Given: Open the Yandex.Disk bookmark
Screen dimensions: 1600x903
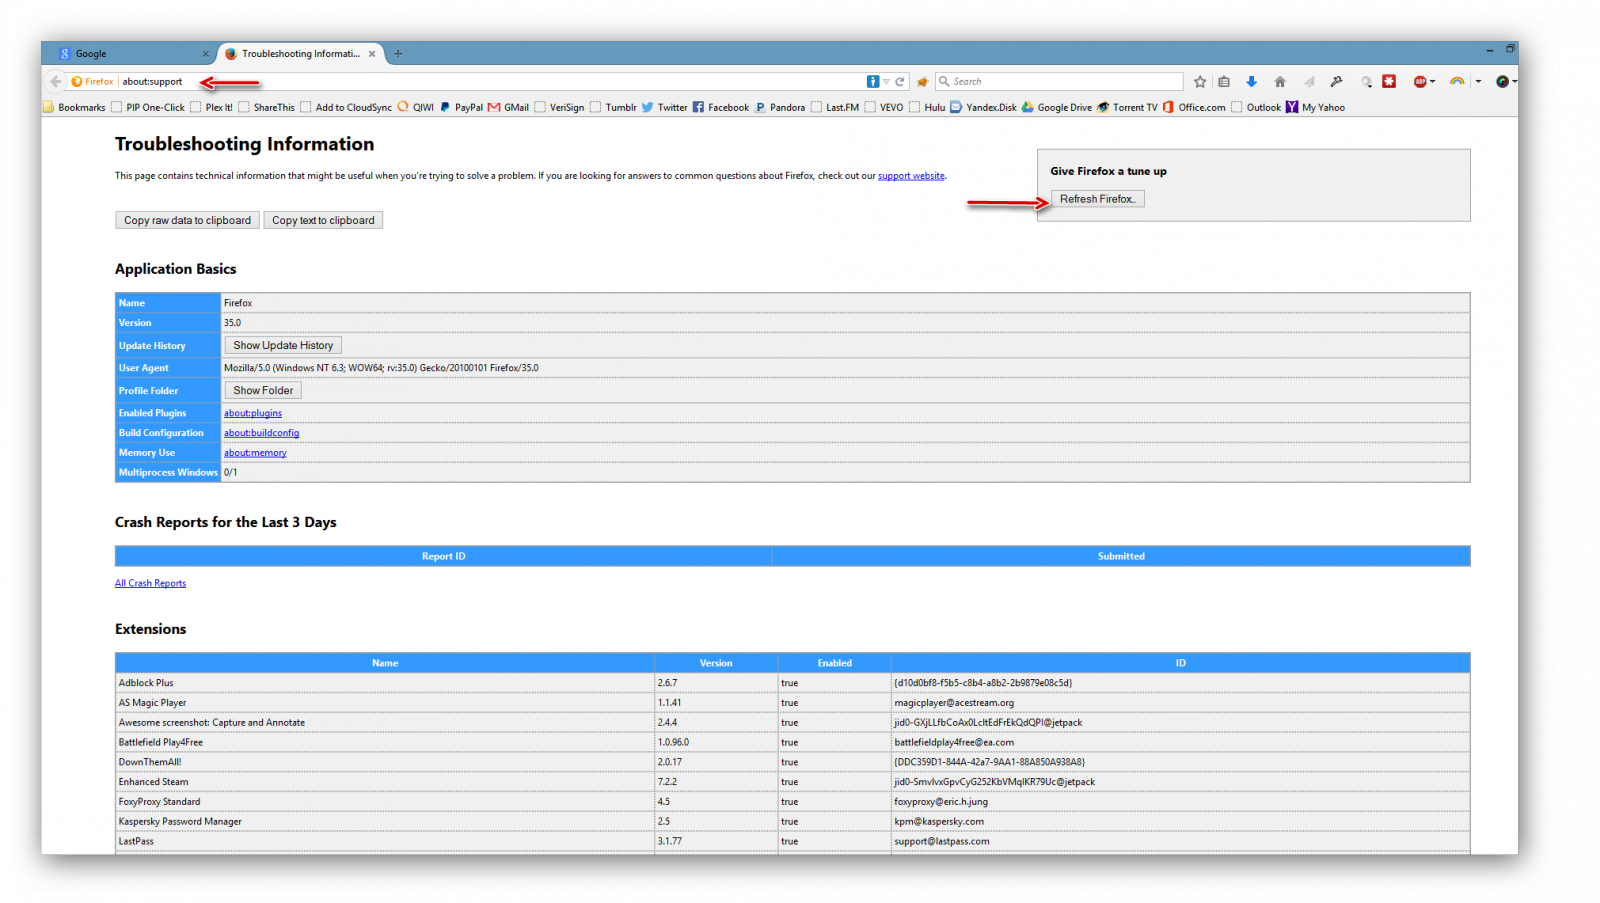Looking at the screenshot, I should click(x=983, y=108).
